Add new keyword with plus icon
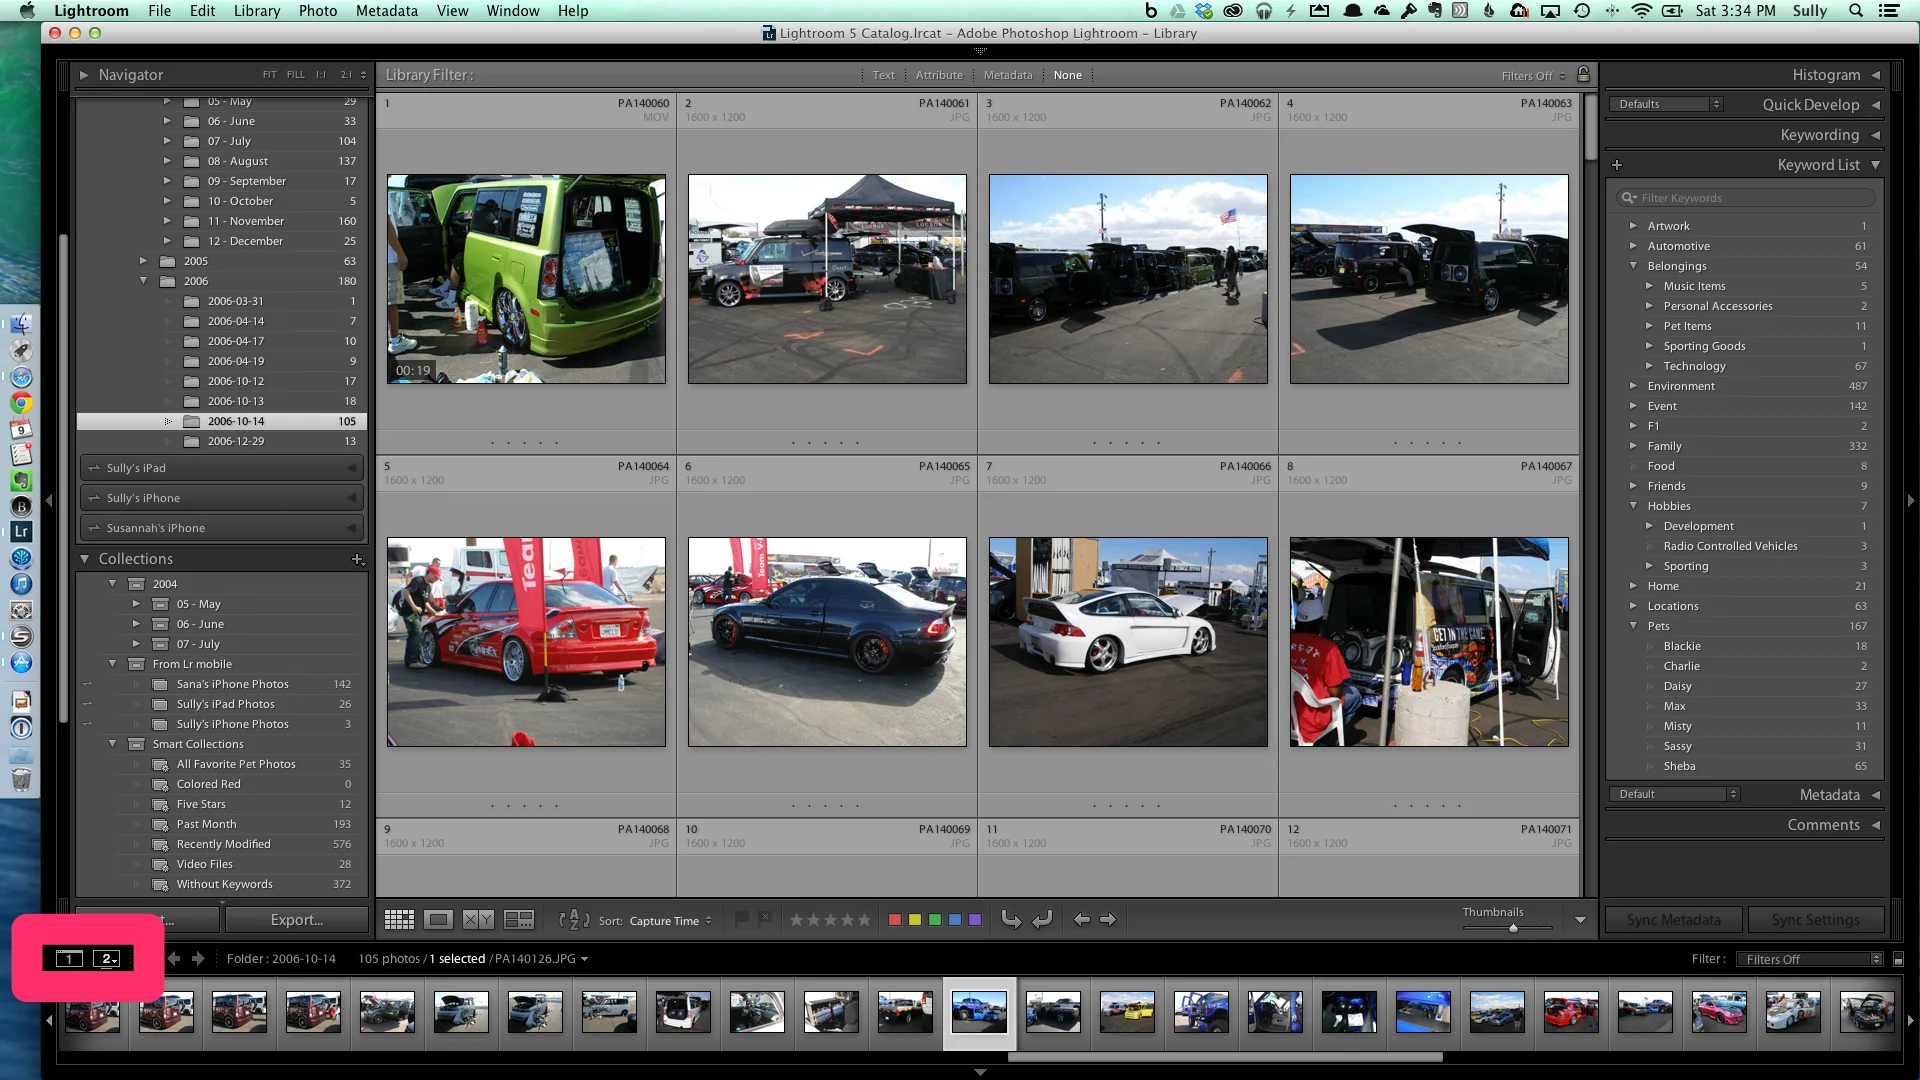Viewport: 1920px width, 1080px height. tap(1617, 165)
